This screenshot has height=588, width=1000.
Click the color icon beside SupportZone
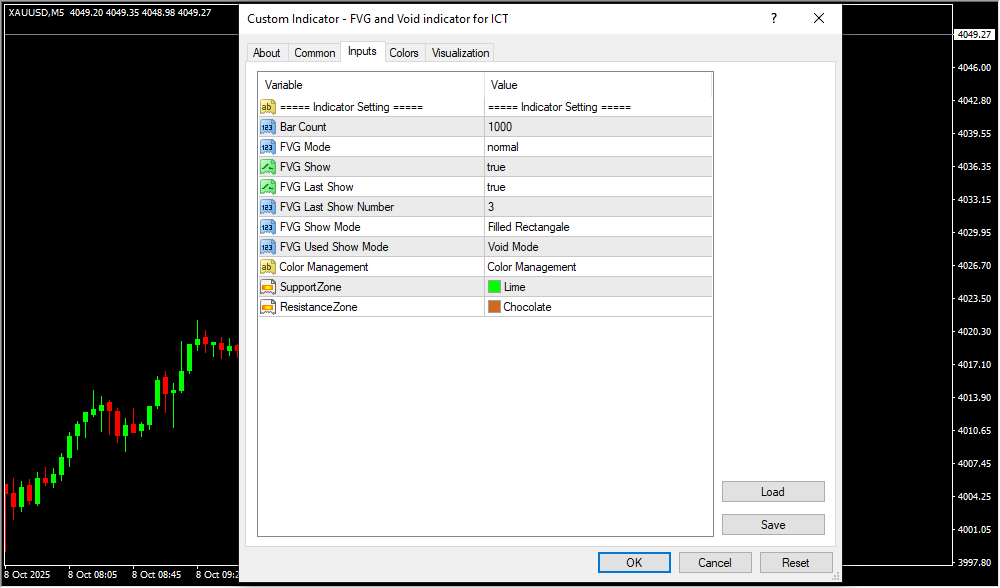point(267,287)
